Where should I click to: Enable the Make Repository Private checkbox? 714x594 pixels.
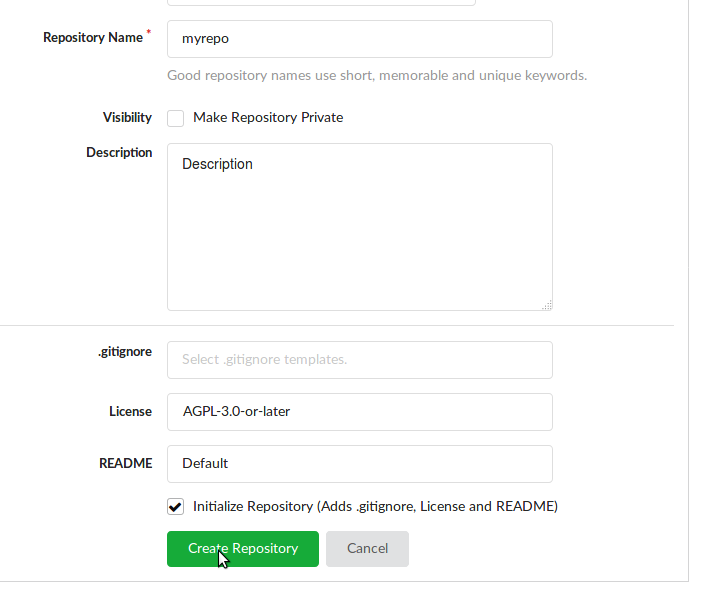coord(175,118)
